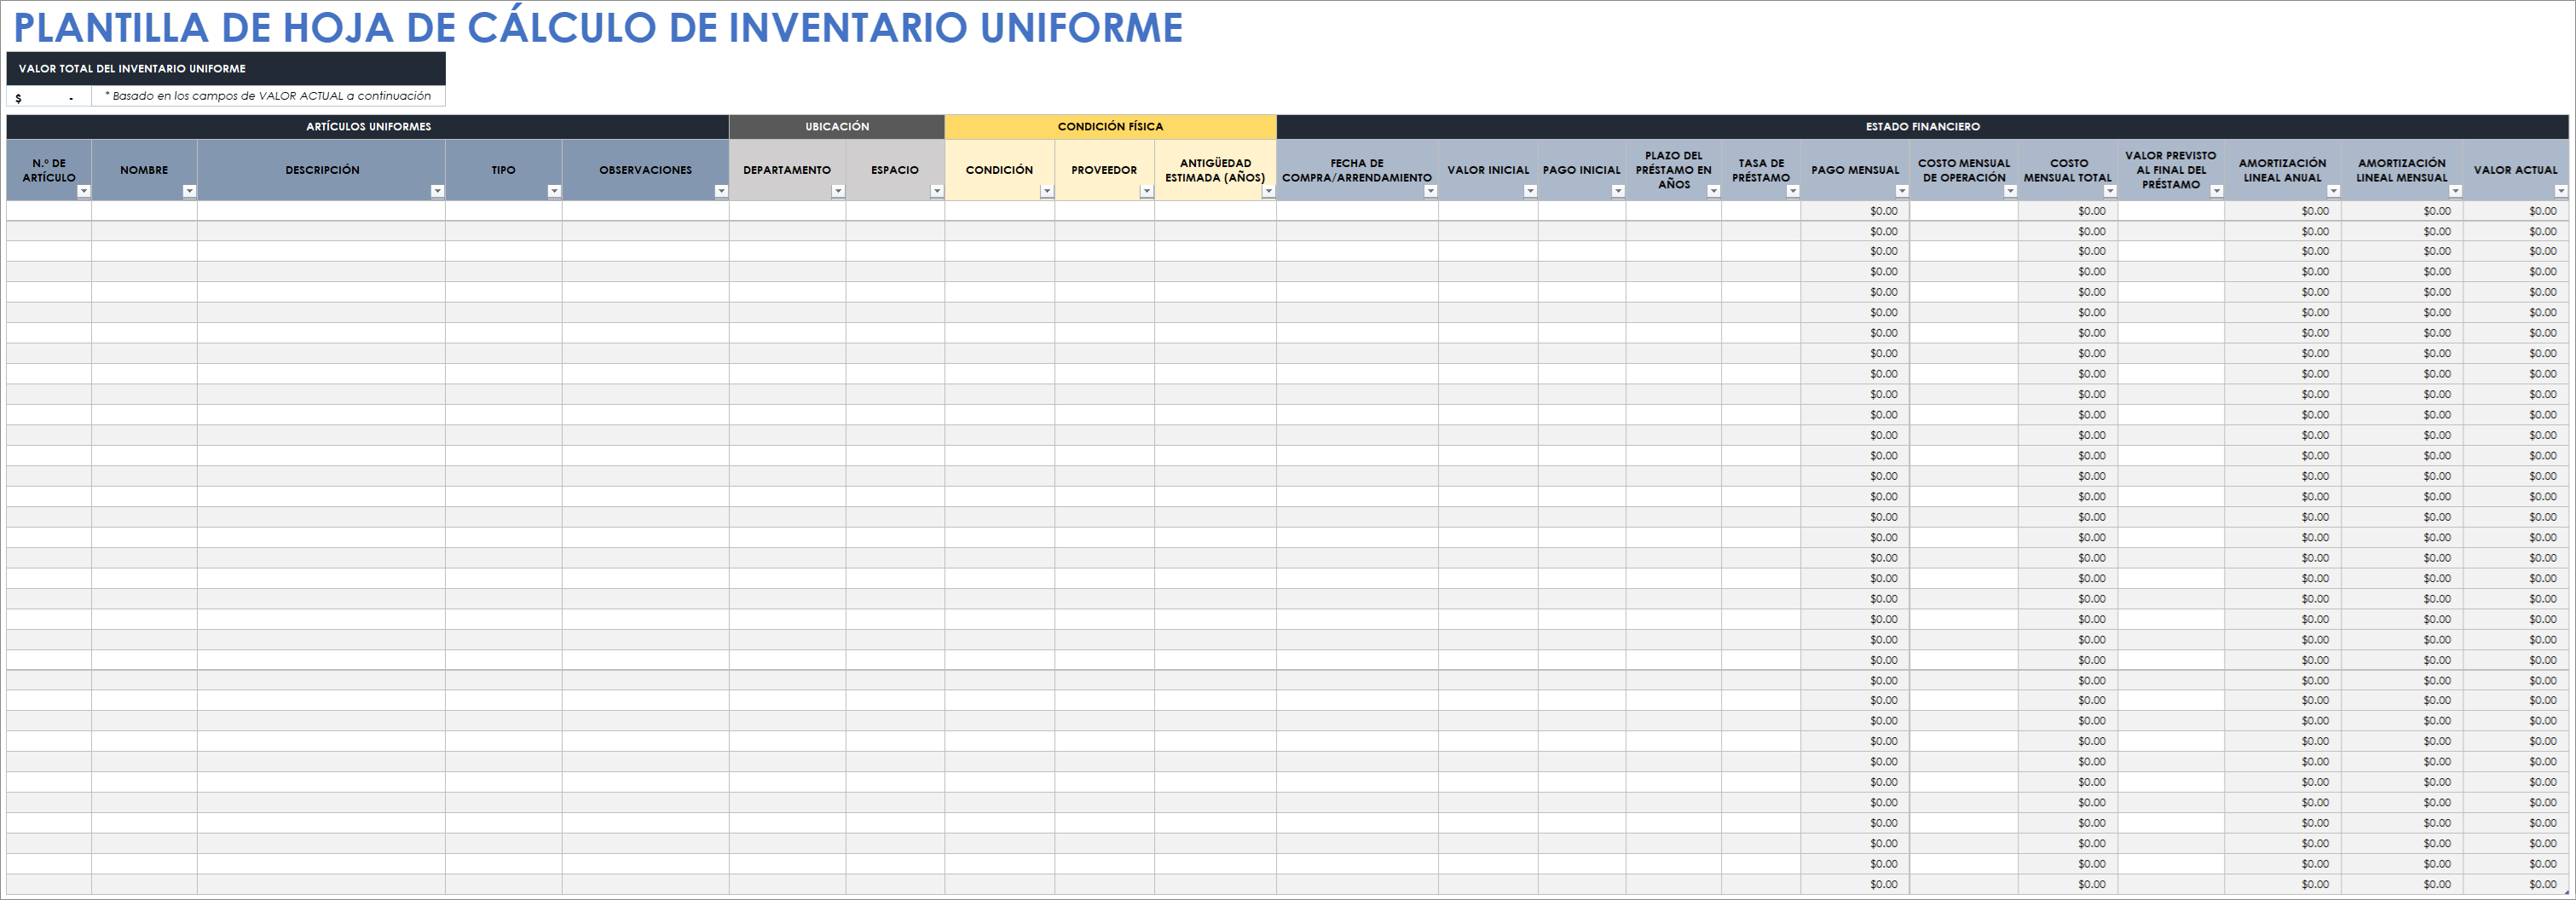Screen dimensions: 2576x900
Task: Click the DESCRIPCIÓN column header text
Action: (x=322, y=170)
